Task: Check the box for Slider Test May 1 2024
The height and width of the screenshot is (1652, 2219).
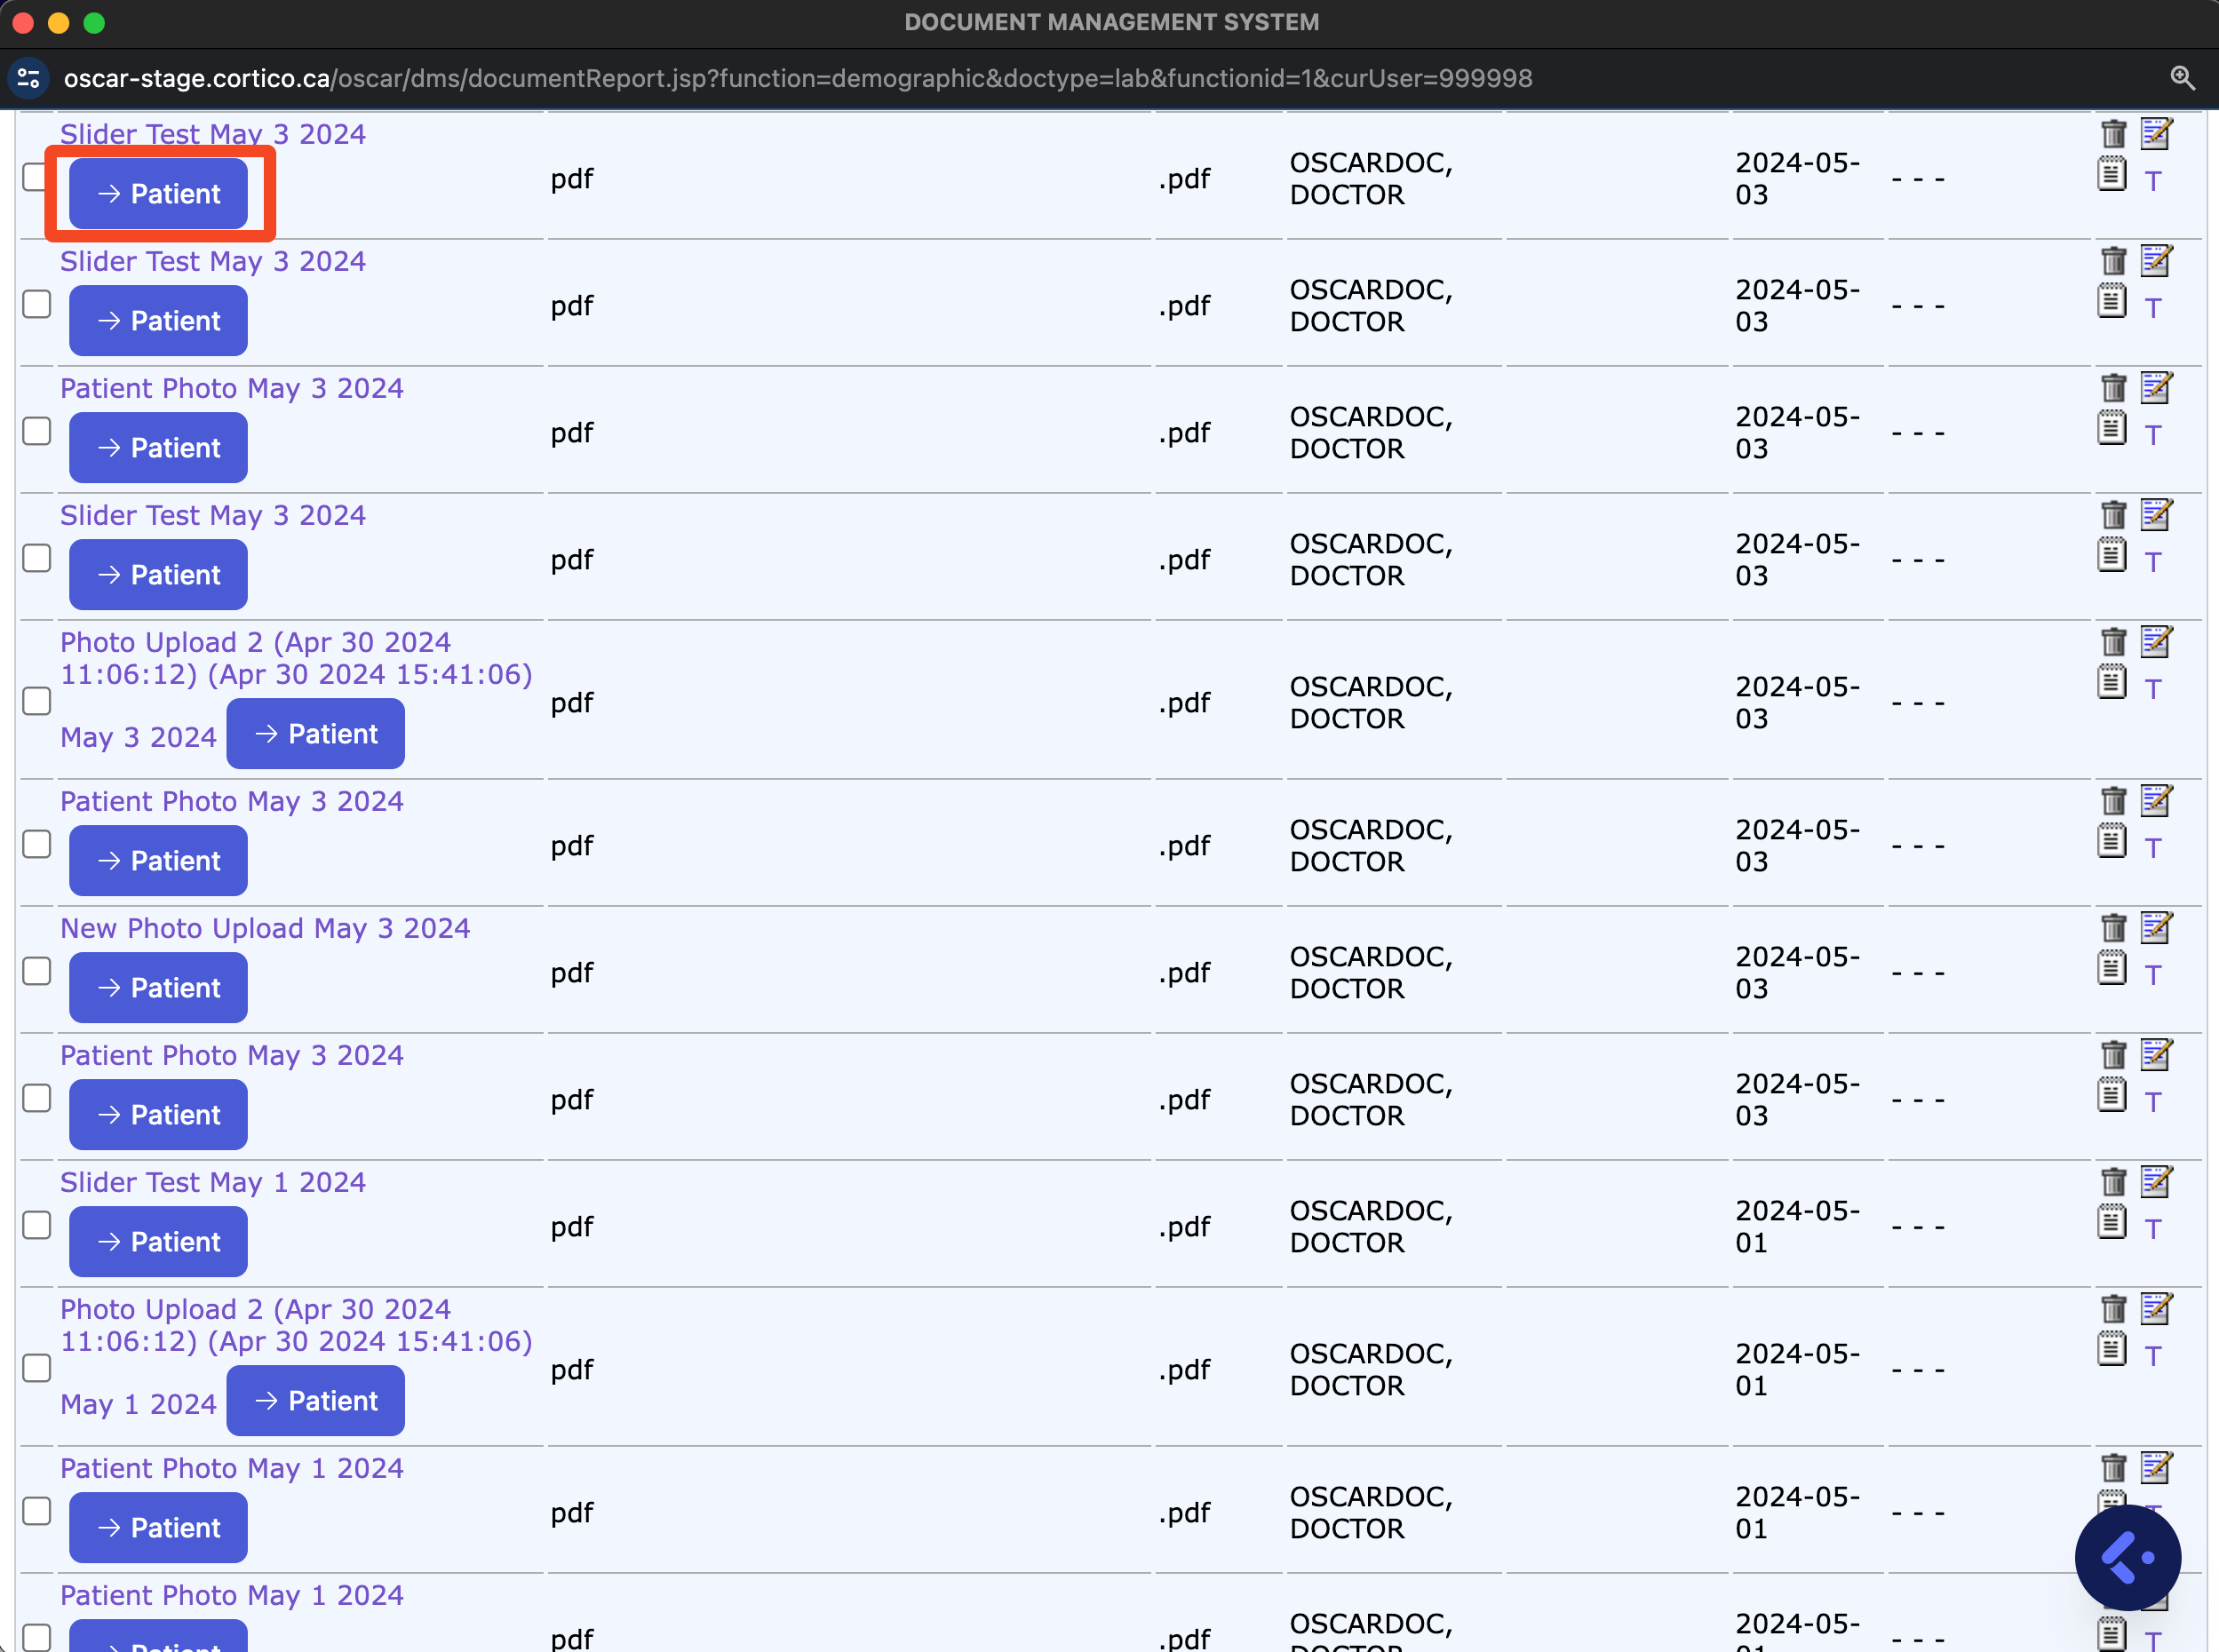Action: pyautogui.click(x=37, y=1225)
